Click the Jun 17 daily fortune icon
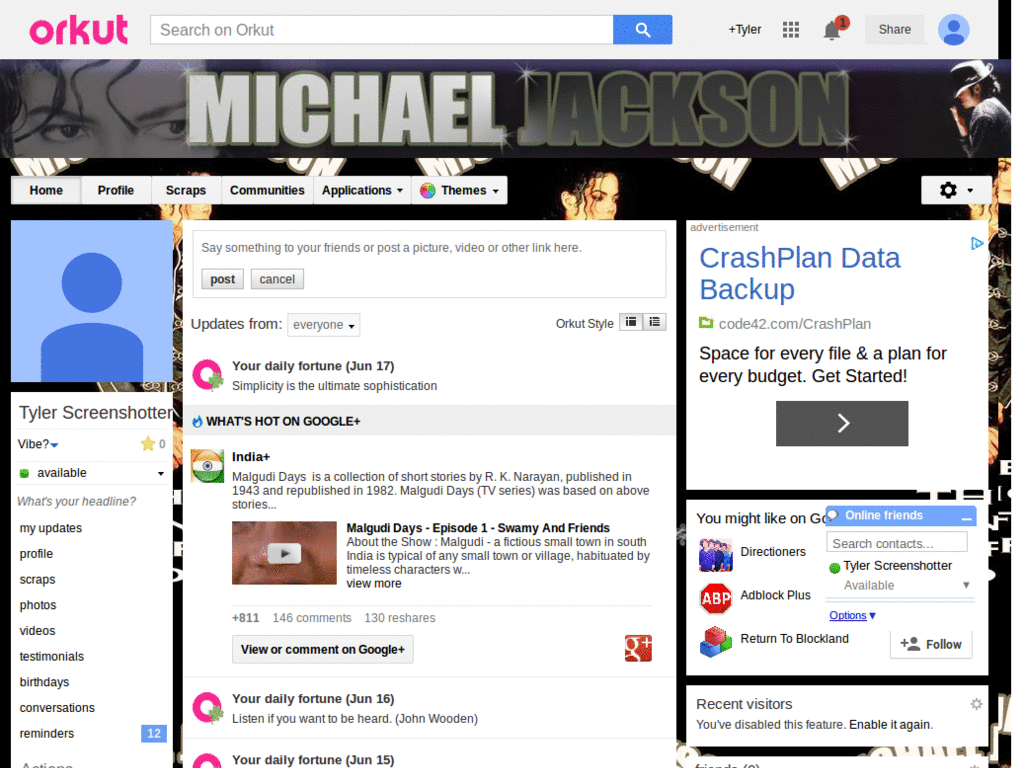This screenshot has width=1024, height=768. click(208, 376)
